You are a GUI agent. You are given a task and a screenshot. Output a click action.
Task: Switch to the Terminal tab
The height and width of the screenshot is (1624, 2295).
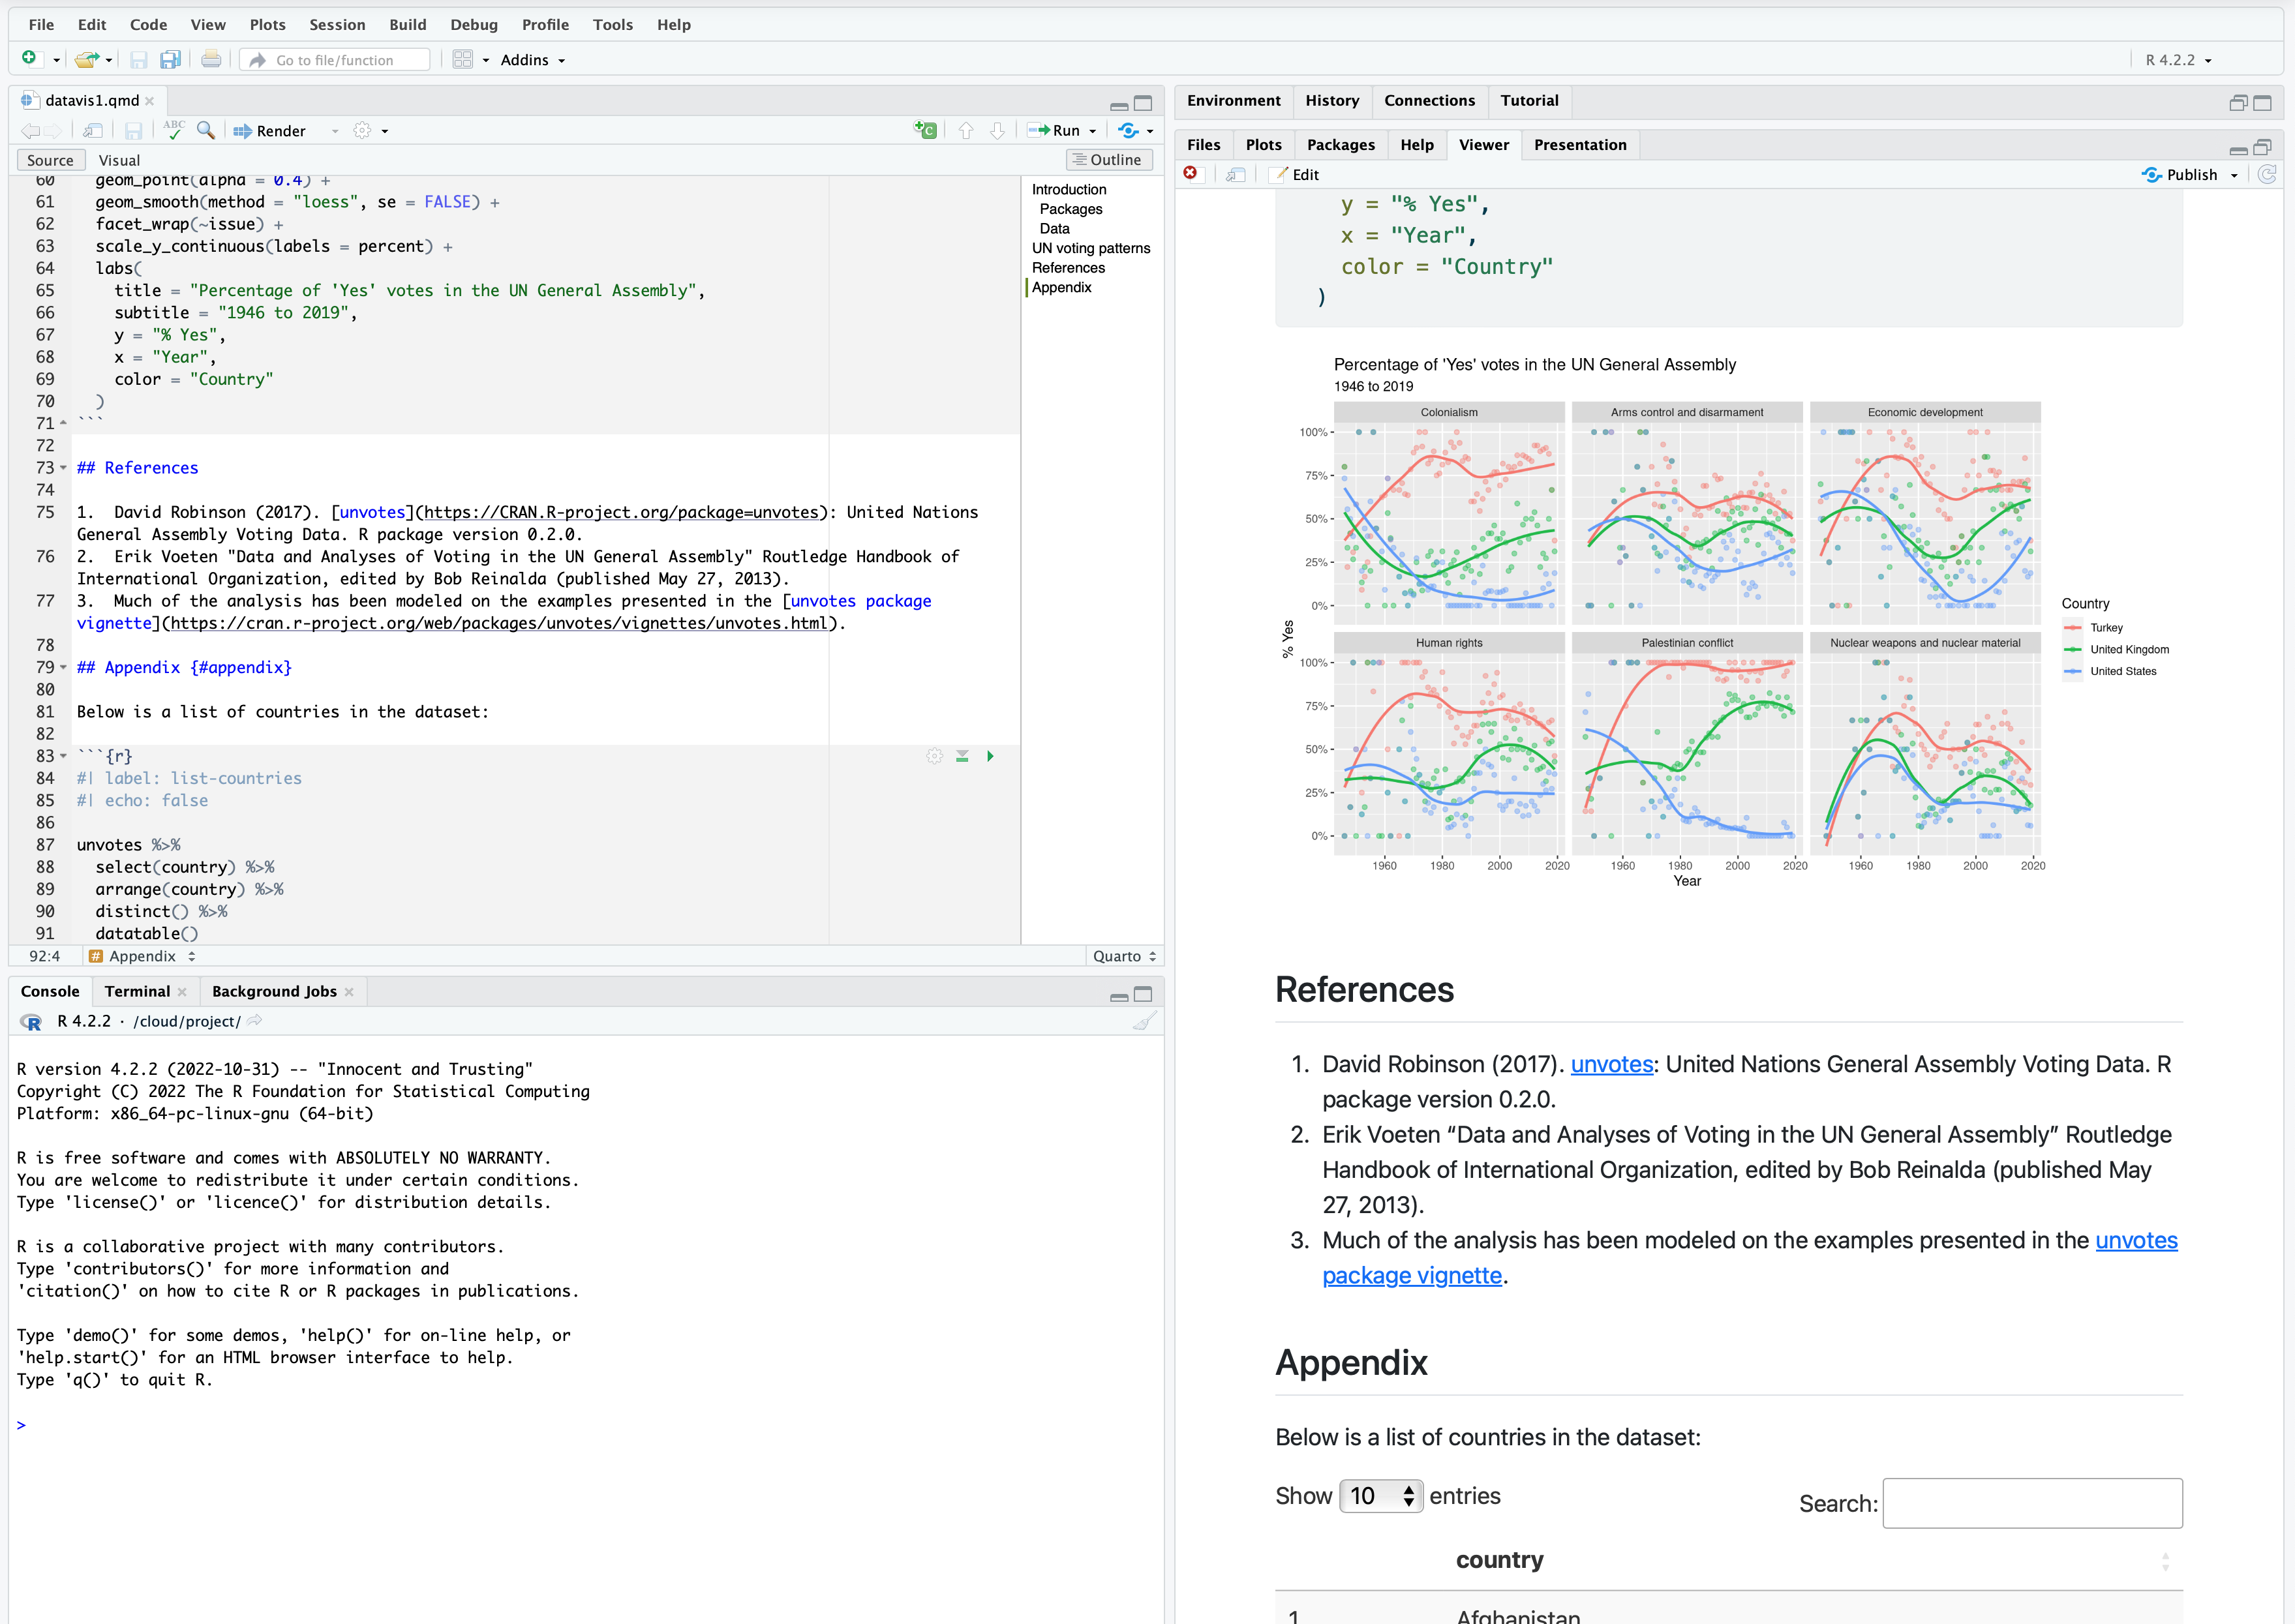[x=137, y=991]
